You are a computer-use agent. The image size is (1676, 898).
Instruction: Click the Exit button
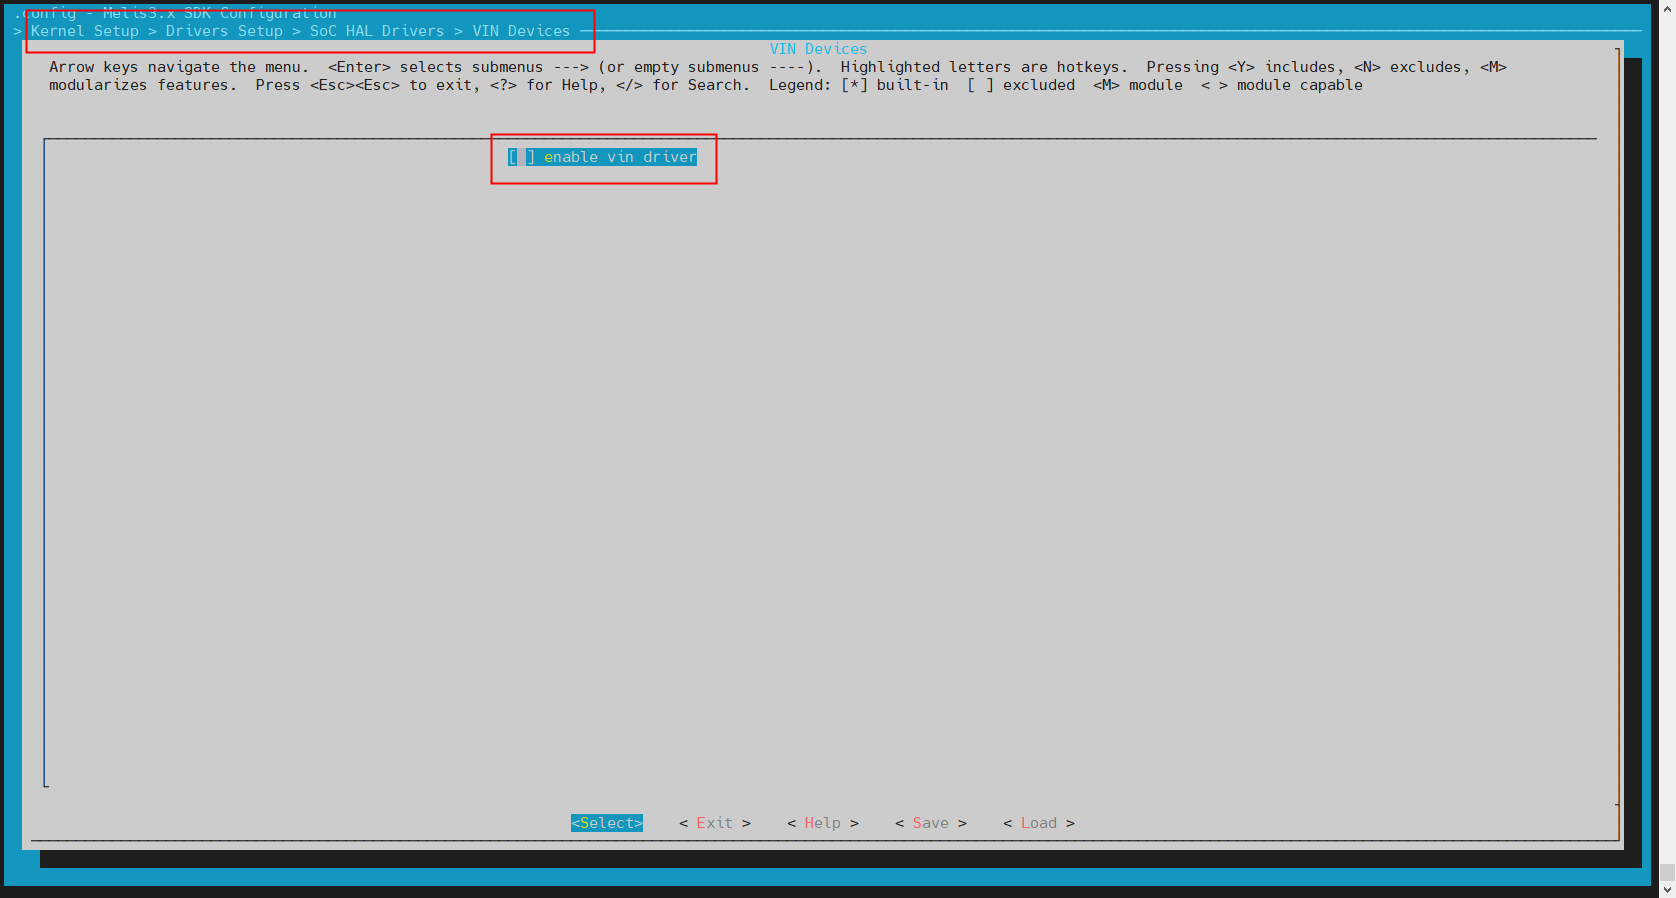point(714,823)
